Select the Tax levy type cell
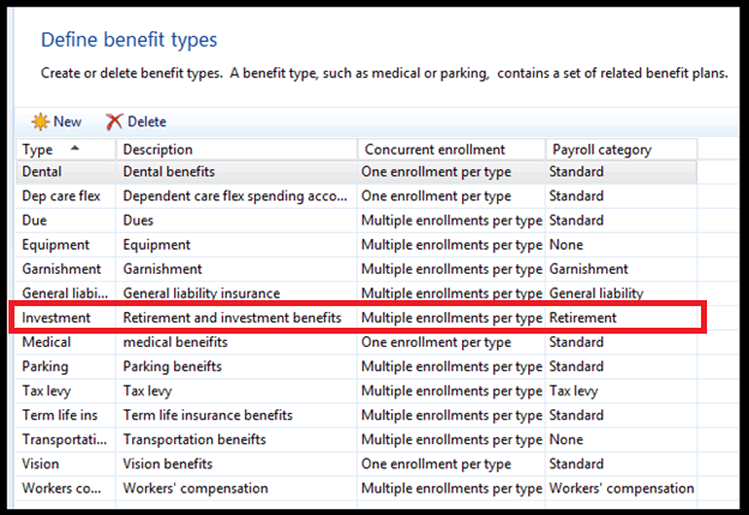749x515 pixels. click(x=66, y=391)
